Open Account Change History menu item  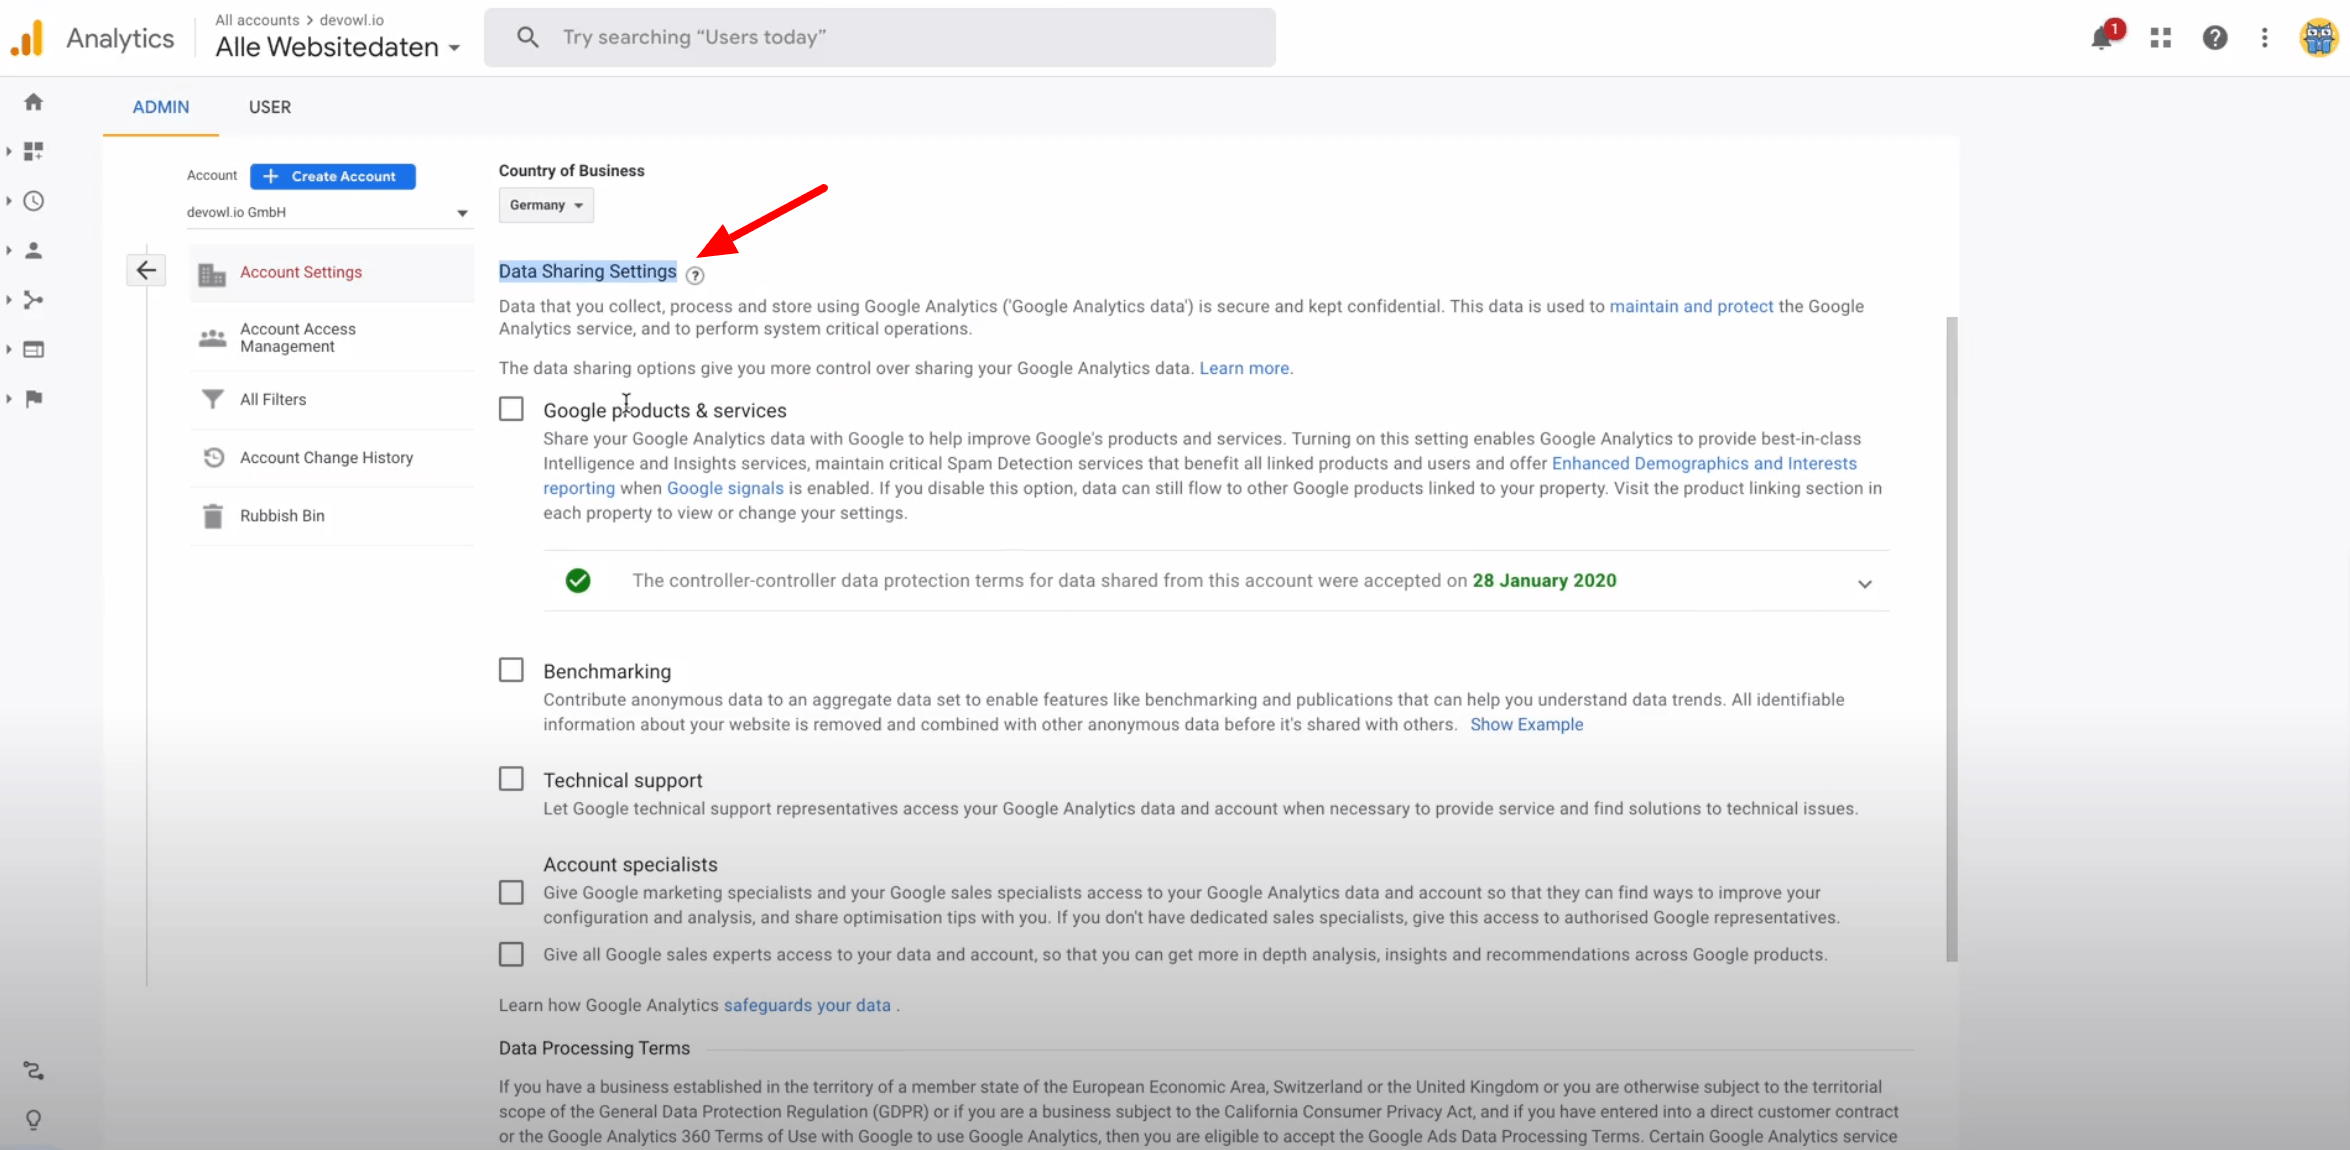(x=326, y=457)
